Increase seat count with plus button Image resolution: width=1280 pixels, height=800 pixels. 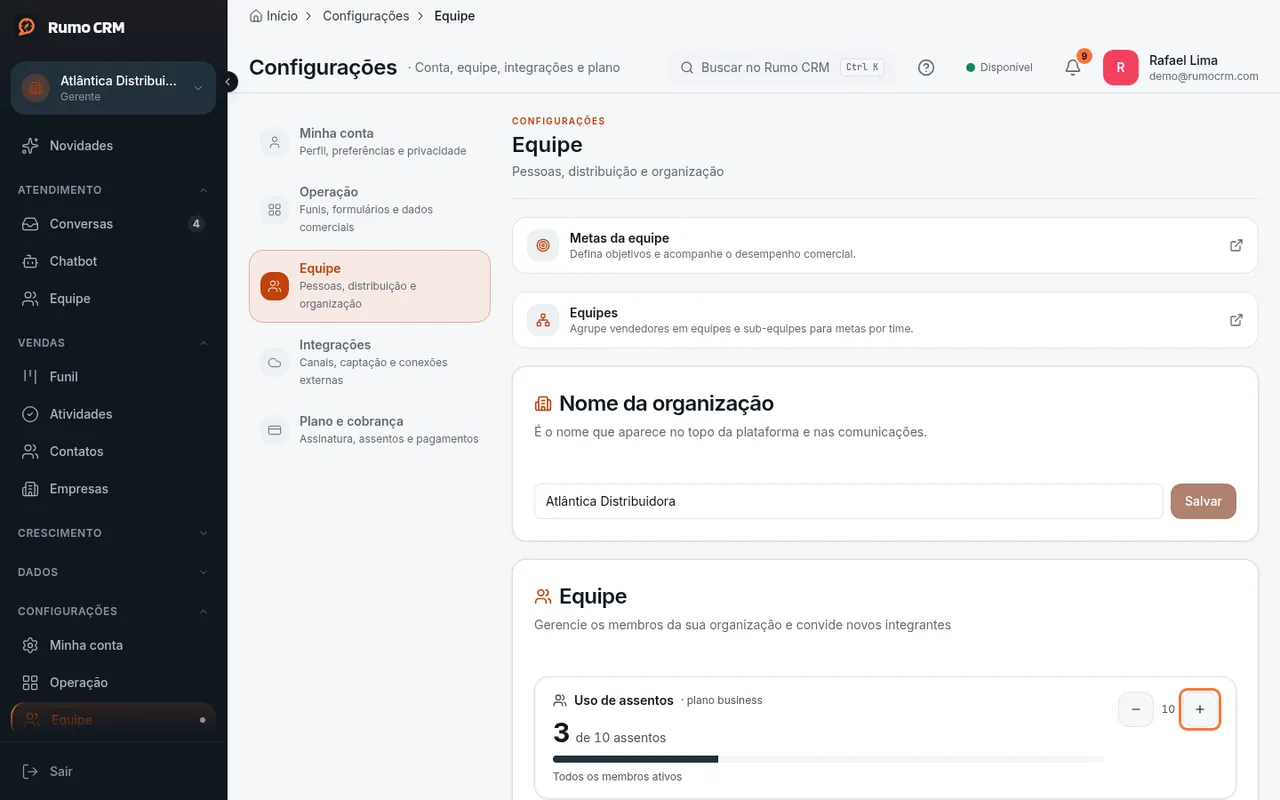point(1200,709)
